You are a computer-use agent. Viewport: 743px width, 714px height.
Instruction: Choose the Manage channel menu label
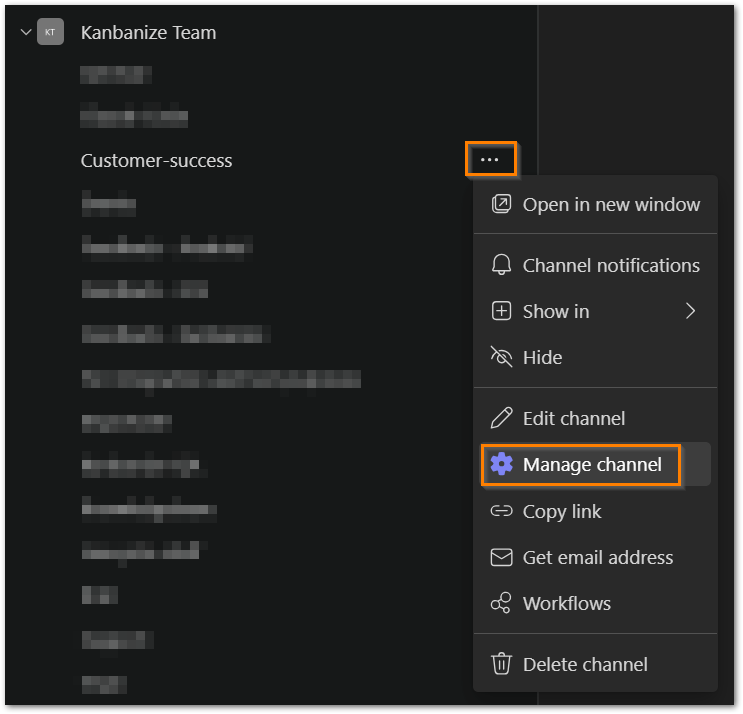(592, 464)
